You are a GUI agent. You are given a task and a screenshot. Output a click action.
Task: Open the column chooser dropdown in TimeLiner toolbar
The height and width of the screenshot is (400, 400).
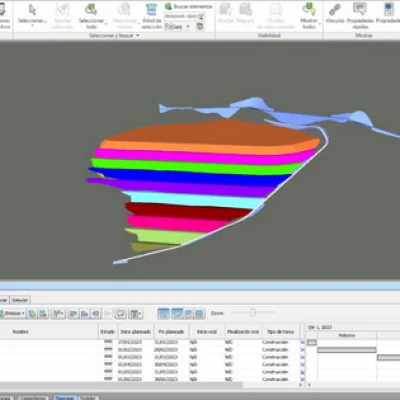(x=135, y=313)
